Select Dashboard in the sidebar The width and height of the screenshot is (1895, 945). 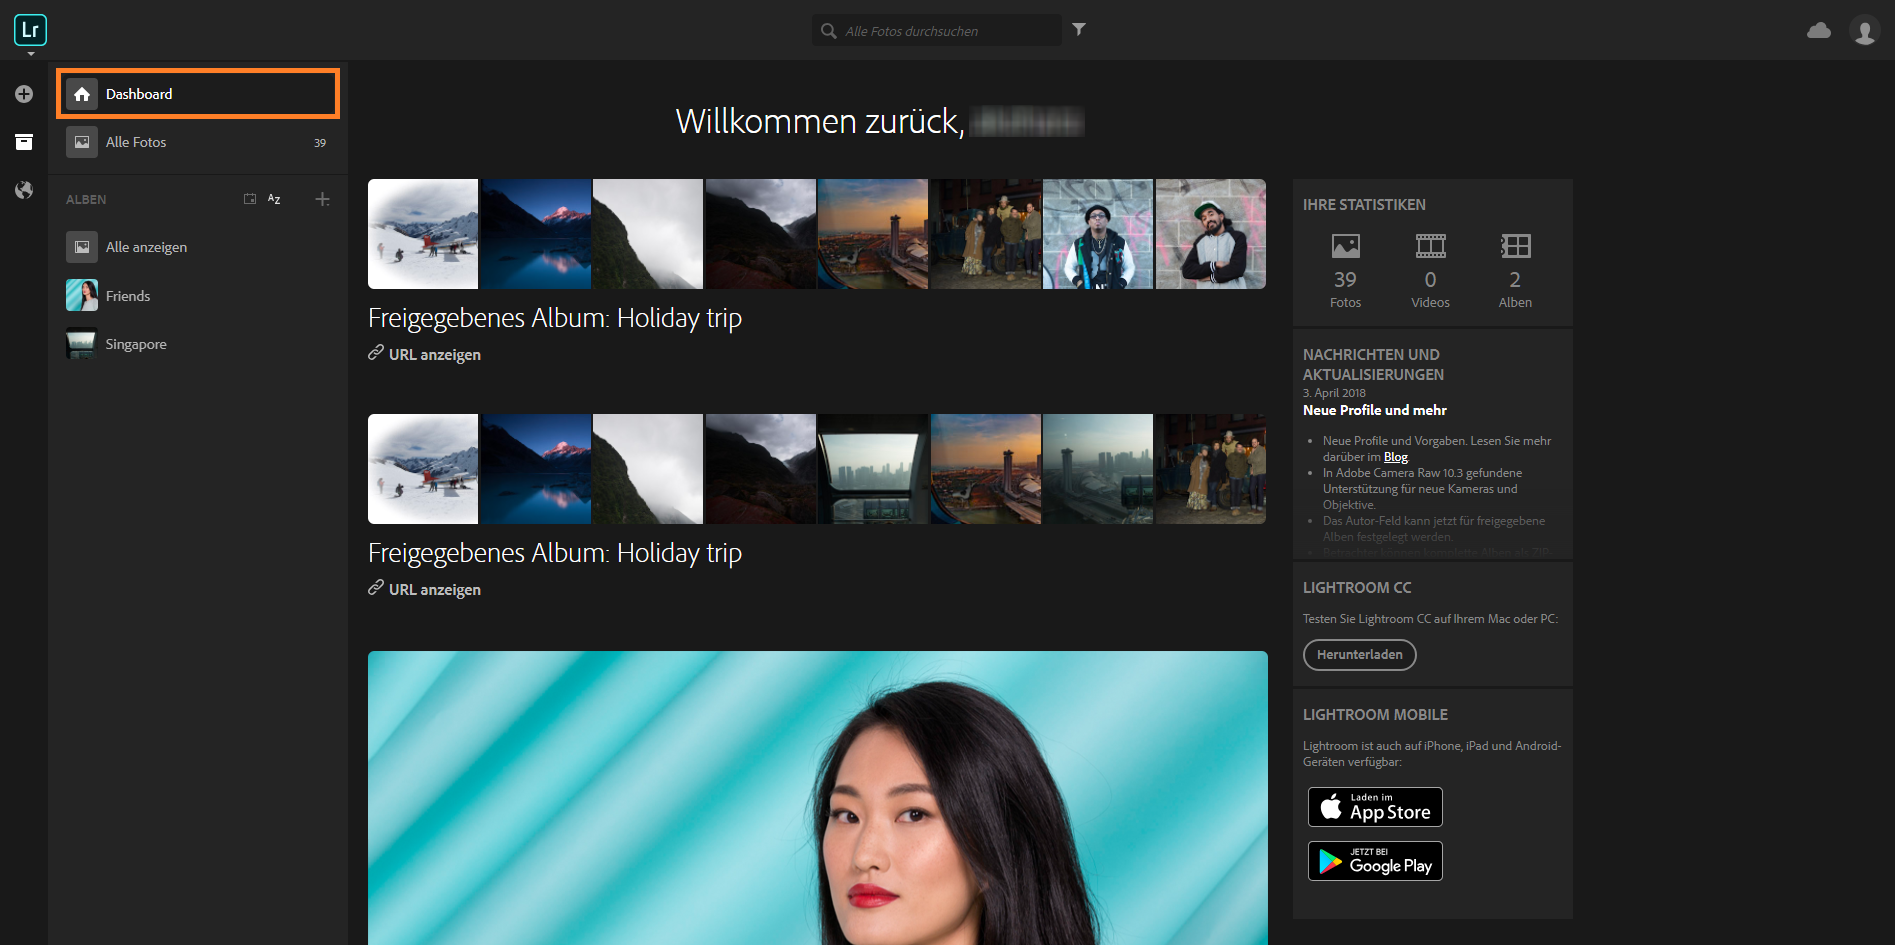[x=198, y=94]
